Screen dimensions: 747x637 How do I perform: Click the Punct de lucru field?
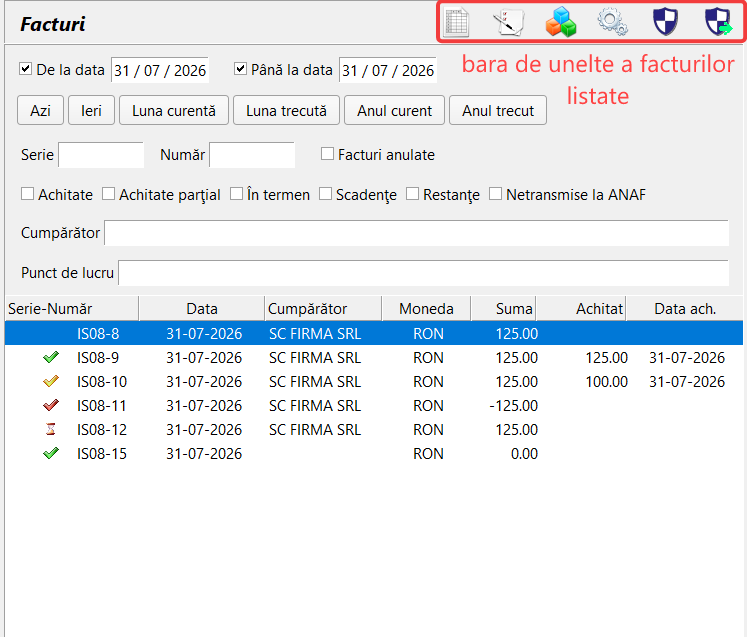click(424, 273)
